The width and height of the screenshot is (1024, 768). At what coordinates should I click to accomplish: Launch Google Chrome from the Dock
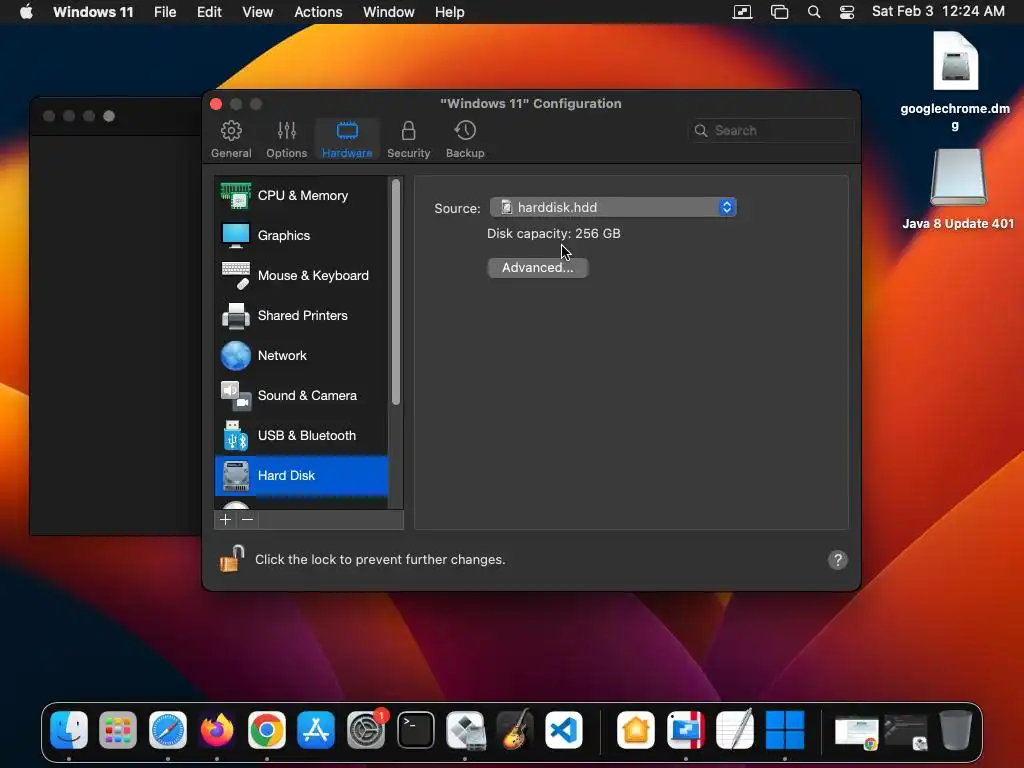point(266,729)
